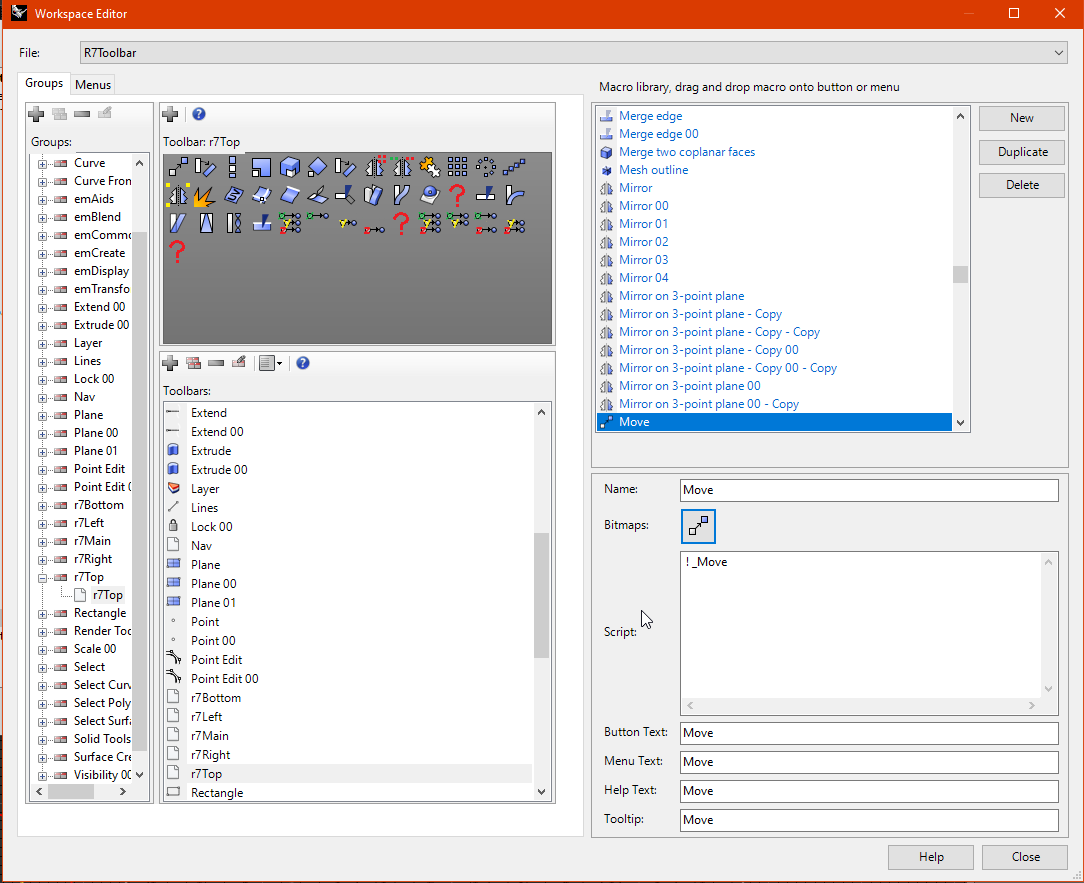1084x883 pixels.
Task: Click the Layer icon in Toolbars list
Action: click(174, 489)
